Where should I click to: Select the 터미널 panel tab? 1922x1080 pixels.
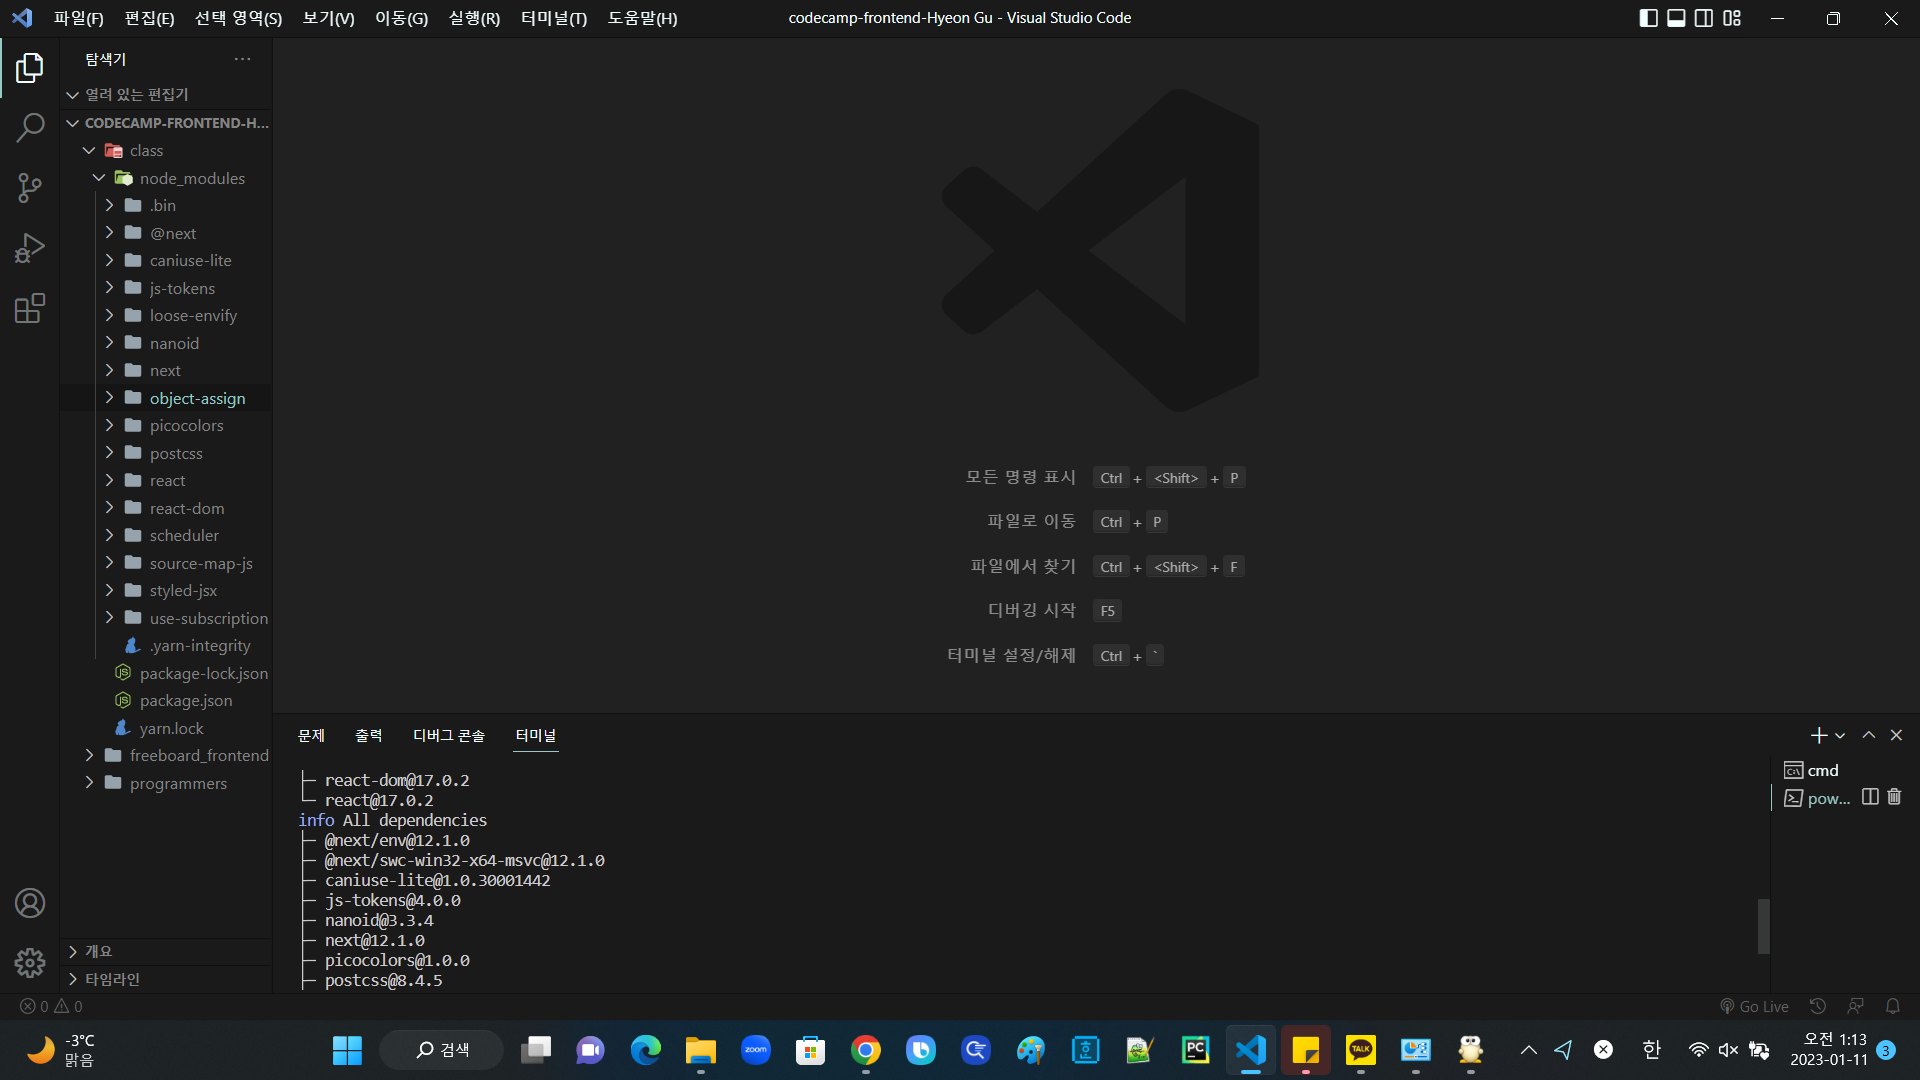click(535, 735)
